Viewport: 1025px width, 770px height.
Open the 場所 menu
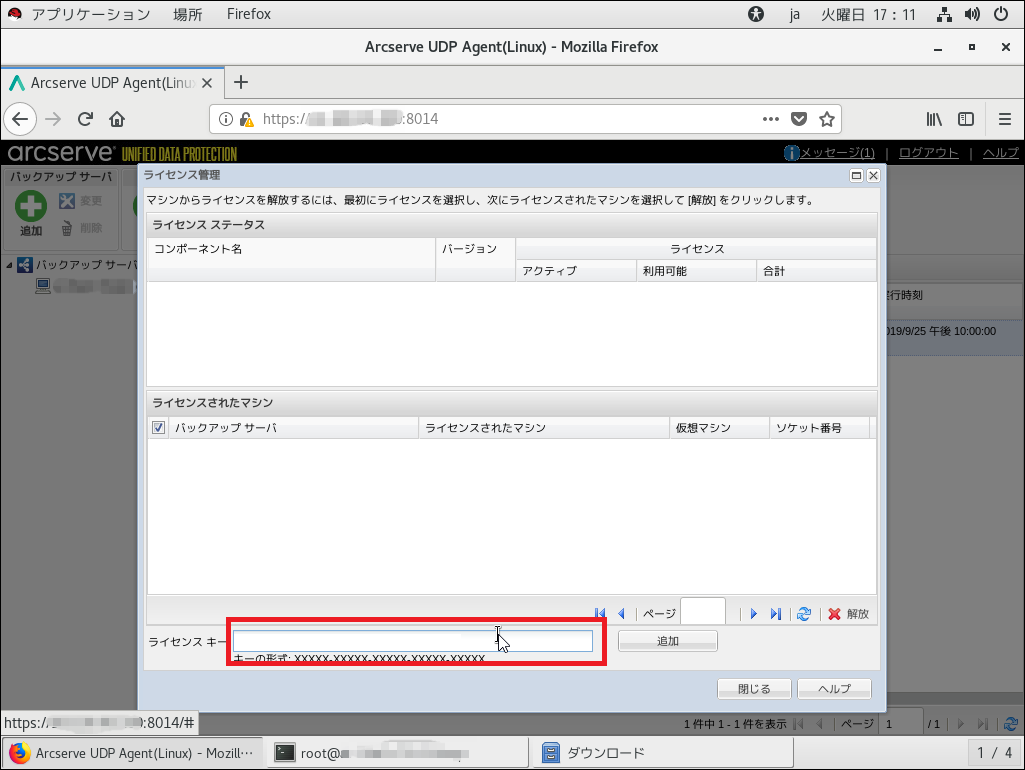pos(188,14)
